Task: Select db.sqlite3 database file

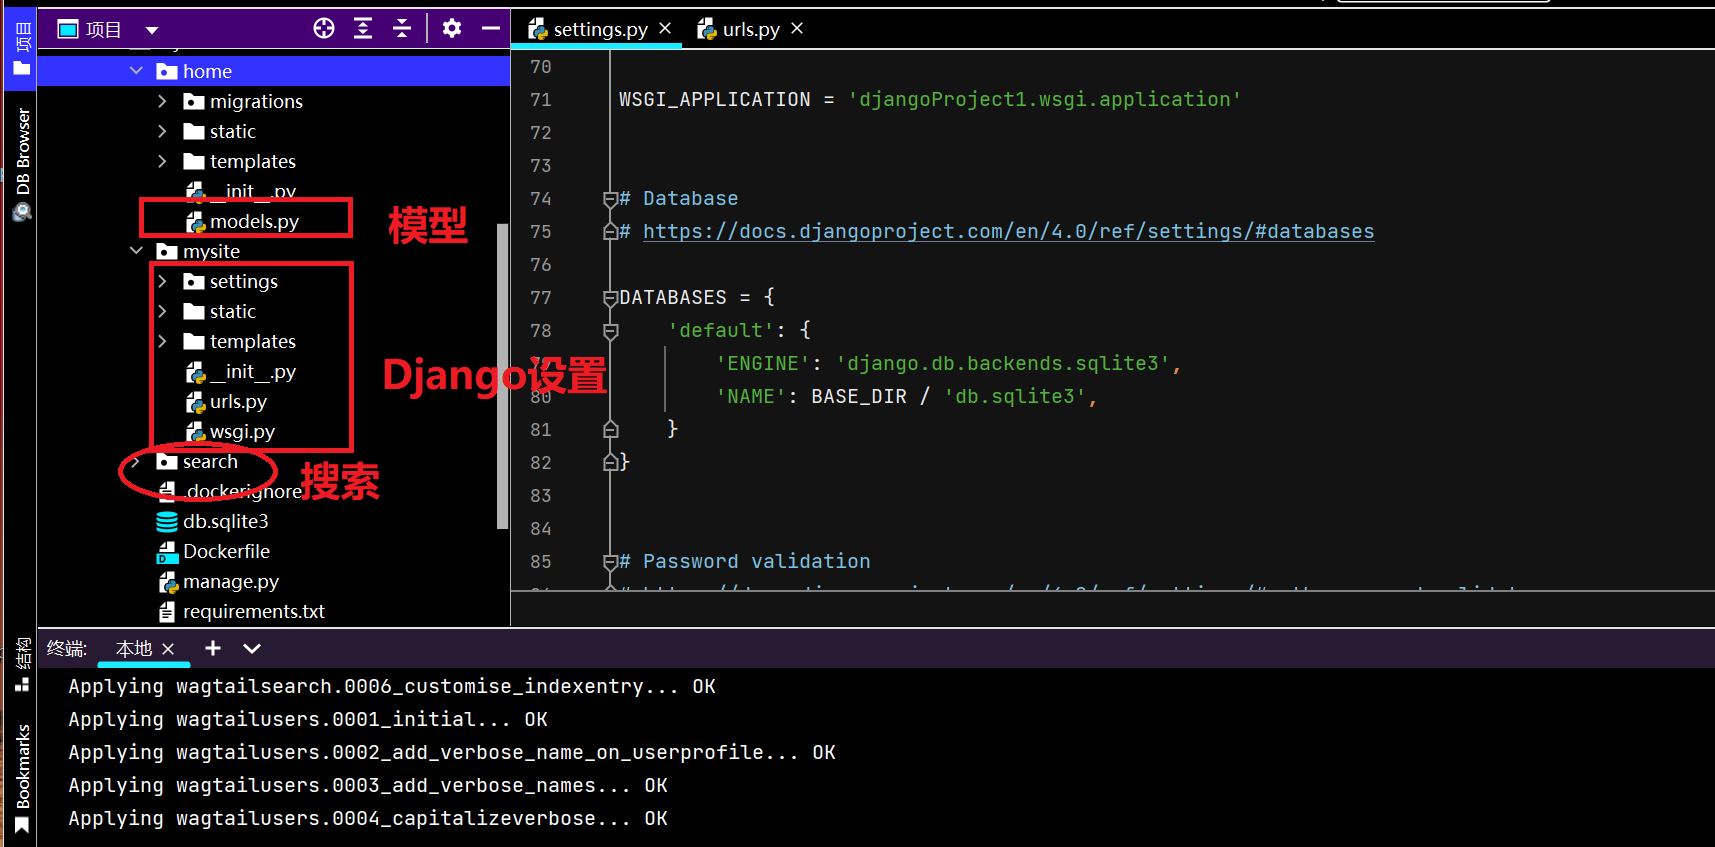Action: click(225, 521)
